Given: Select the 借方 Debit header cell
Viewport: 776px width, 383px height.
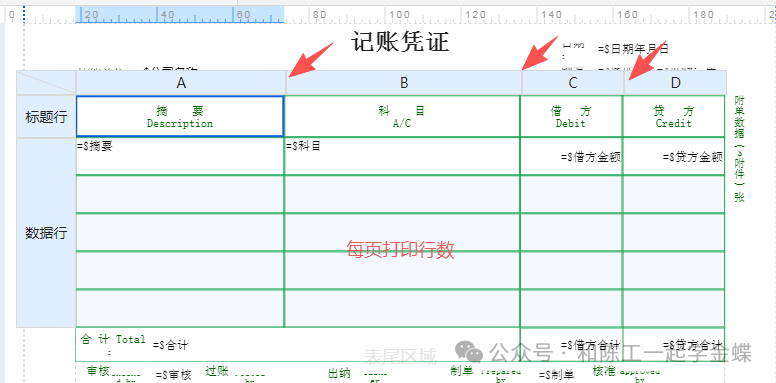Looking at the screenshot, I should click(571, 116).
